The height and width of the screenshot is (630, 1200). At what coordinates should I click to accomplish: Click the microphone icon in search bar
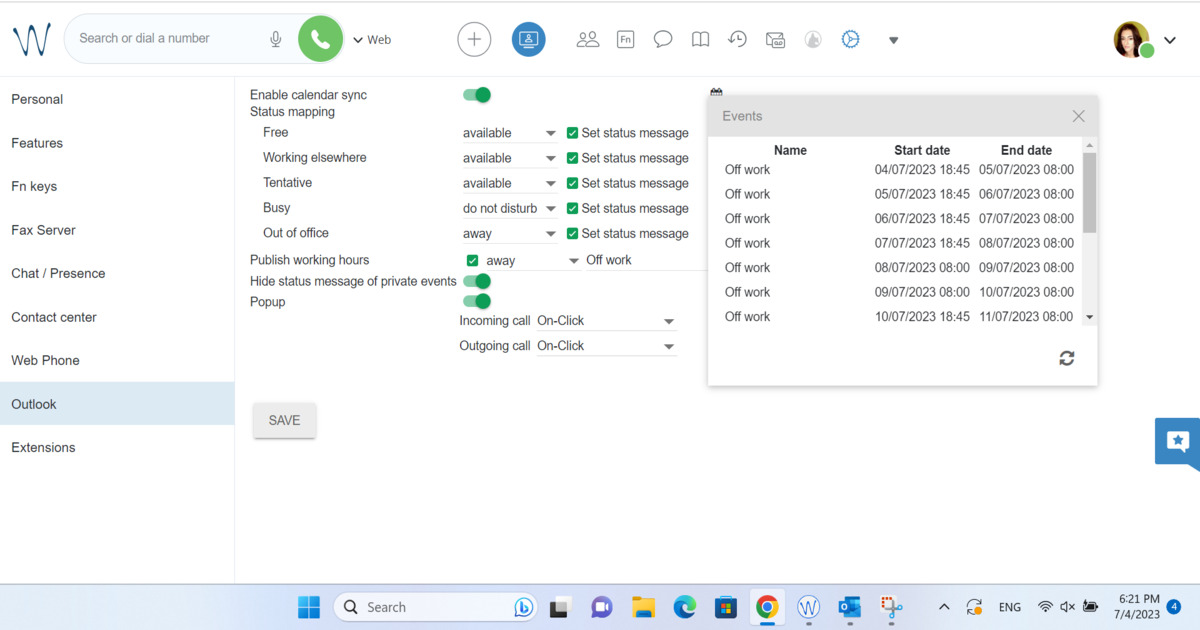coord(276,39)
